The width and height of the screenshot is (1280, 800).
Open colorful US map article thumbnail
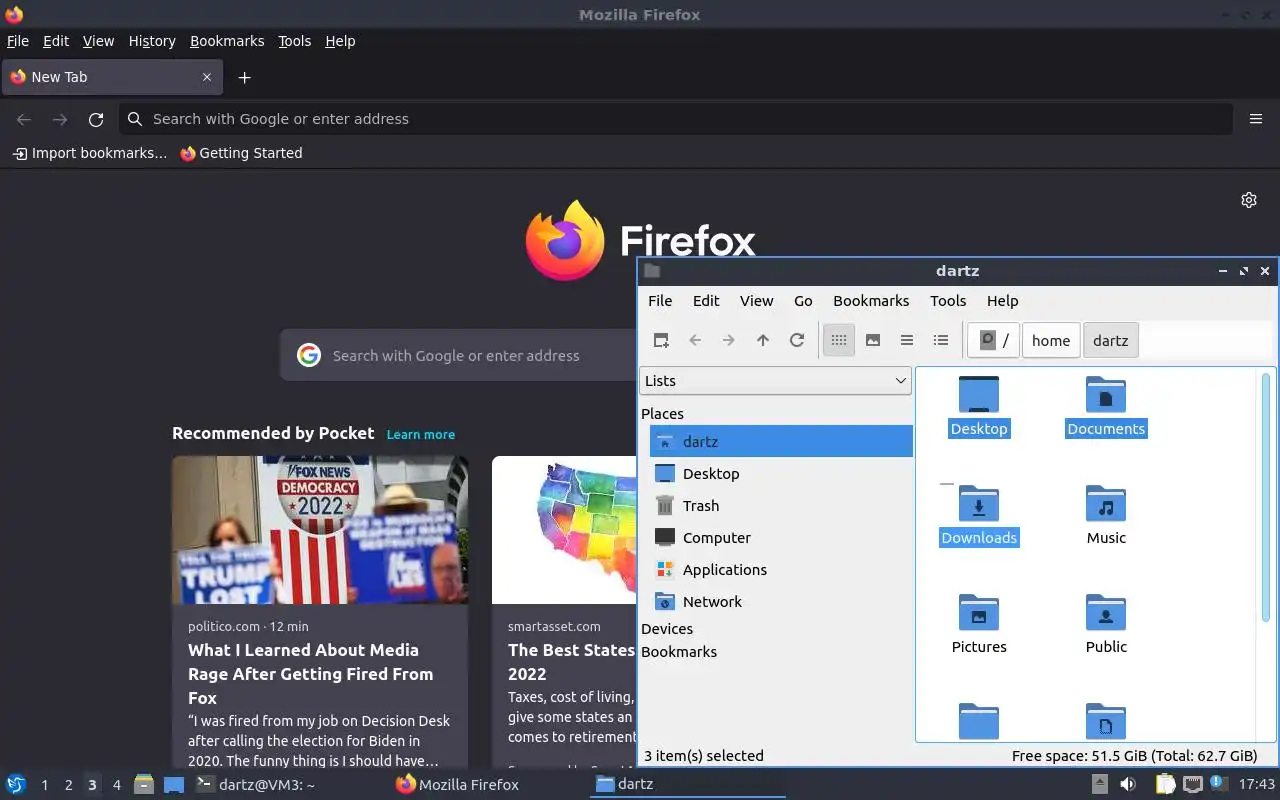coord(564,530)
